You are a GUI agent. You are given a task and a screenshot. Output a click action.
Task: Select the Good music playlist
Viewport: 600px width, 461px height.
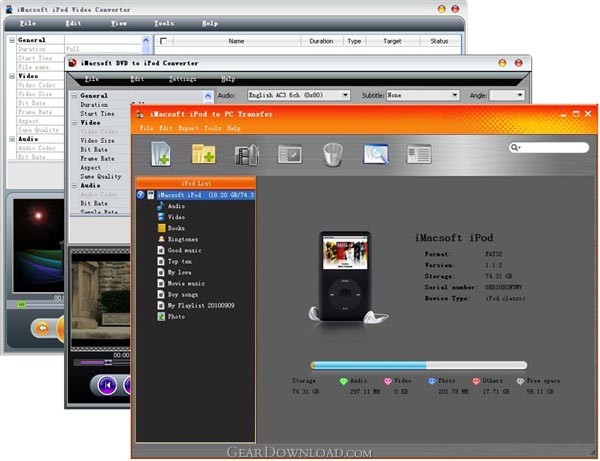(179, 250)
